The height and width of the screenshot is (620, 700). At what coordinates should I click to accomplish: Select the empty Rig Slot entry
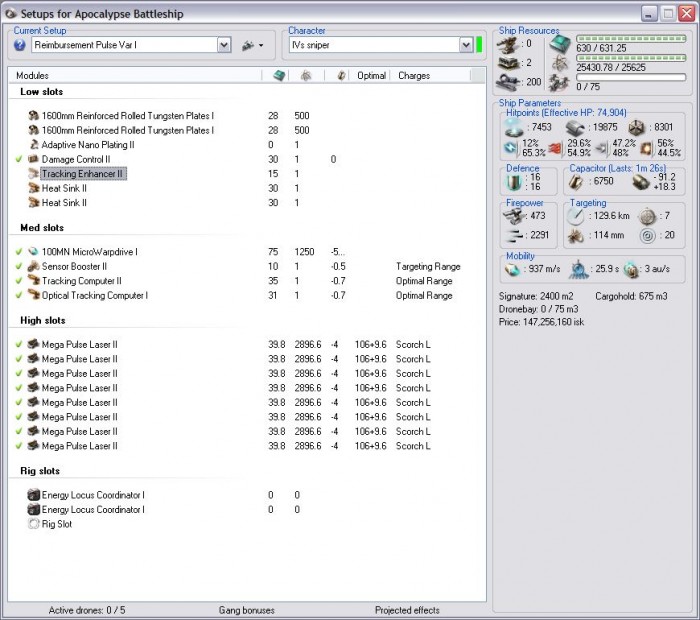click(x=56, y=524)
